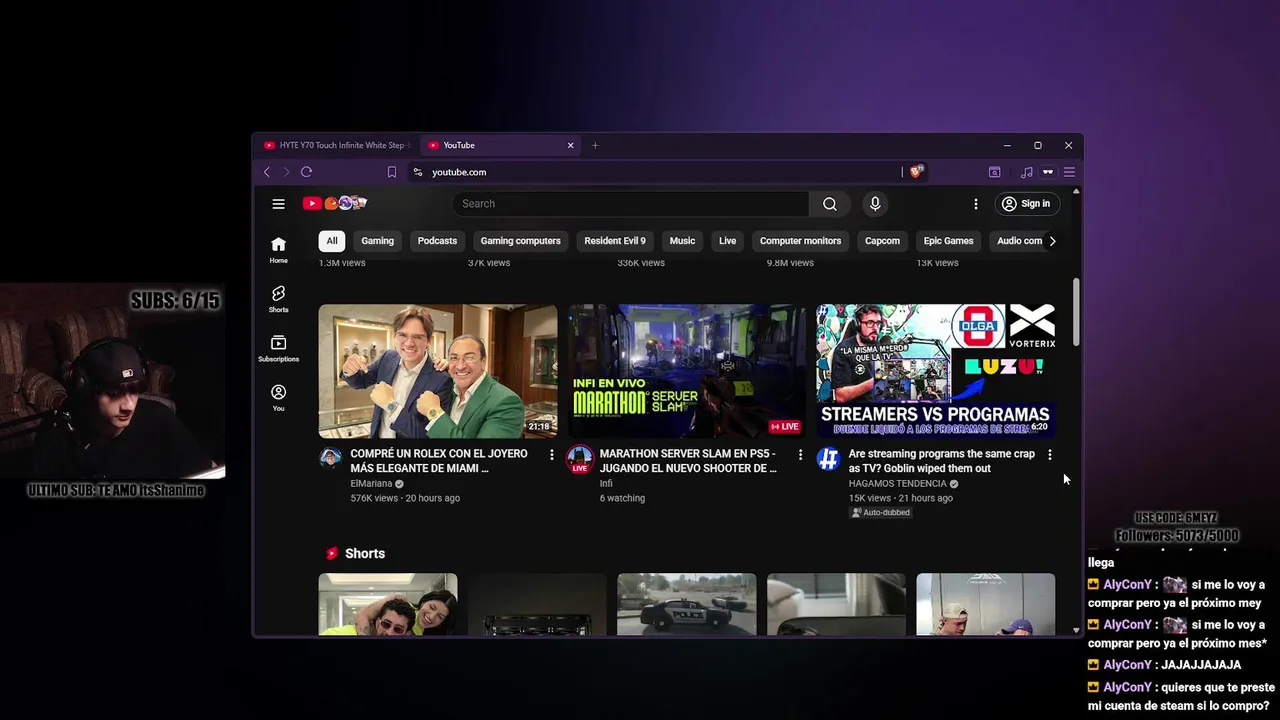Bookmark this page
This screenshot has height=720, width=1280.
tap(391, 172)
